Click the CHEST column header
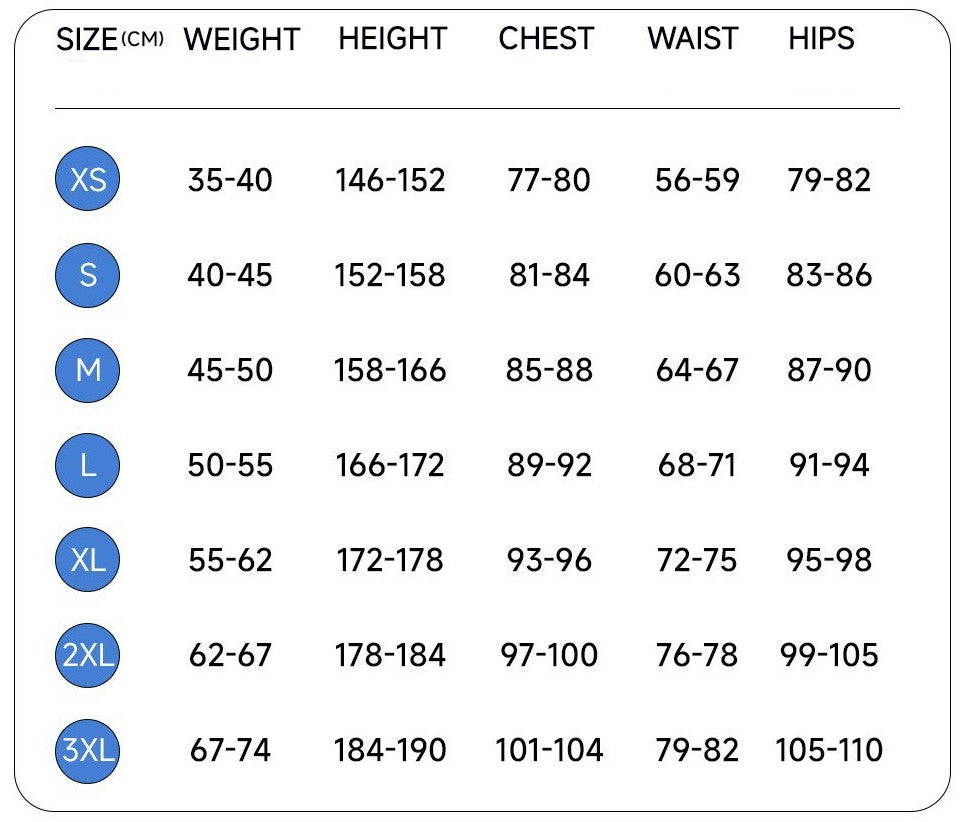The image size is (960, 822). coord(546,39)
